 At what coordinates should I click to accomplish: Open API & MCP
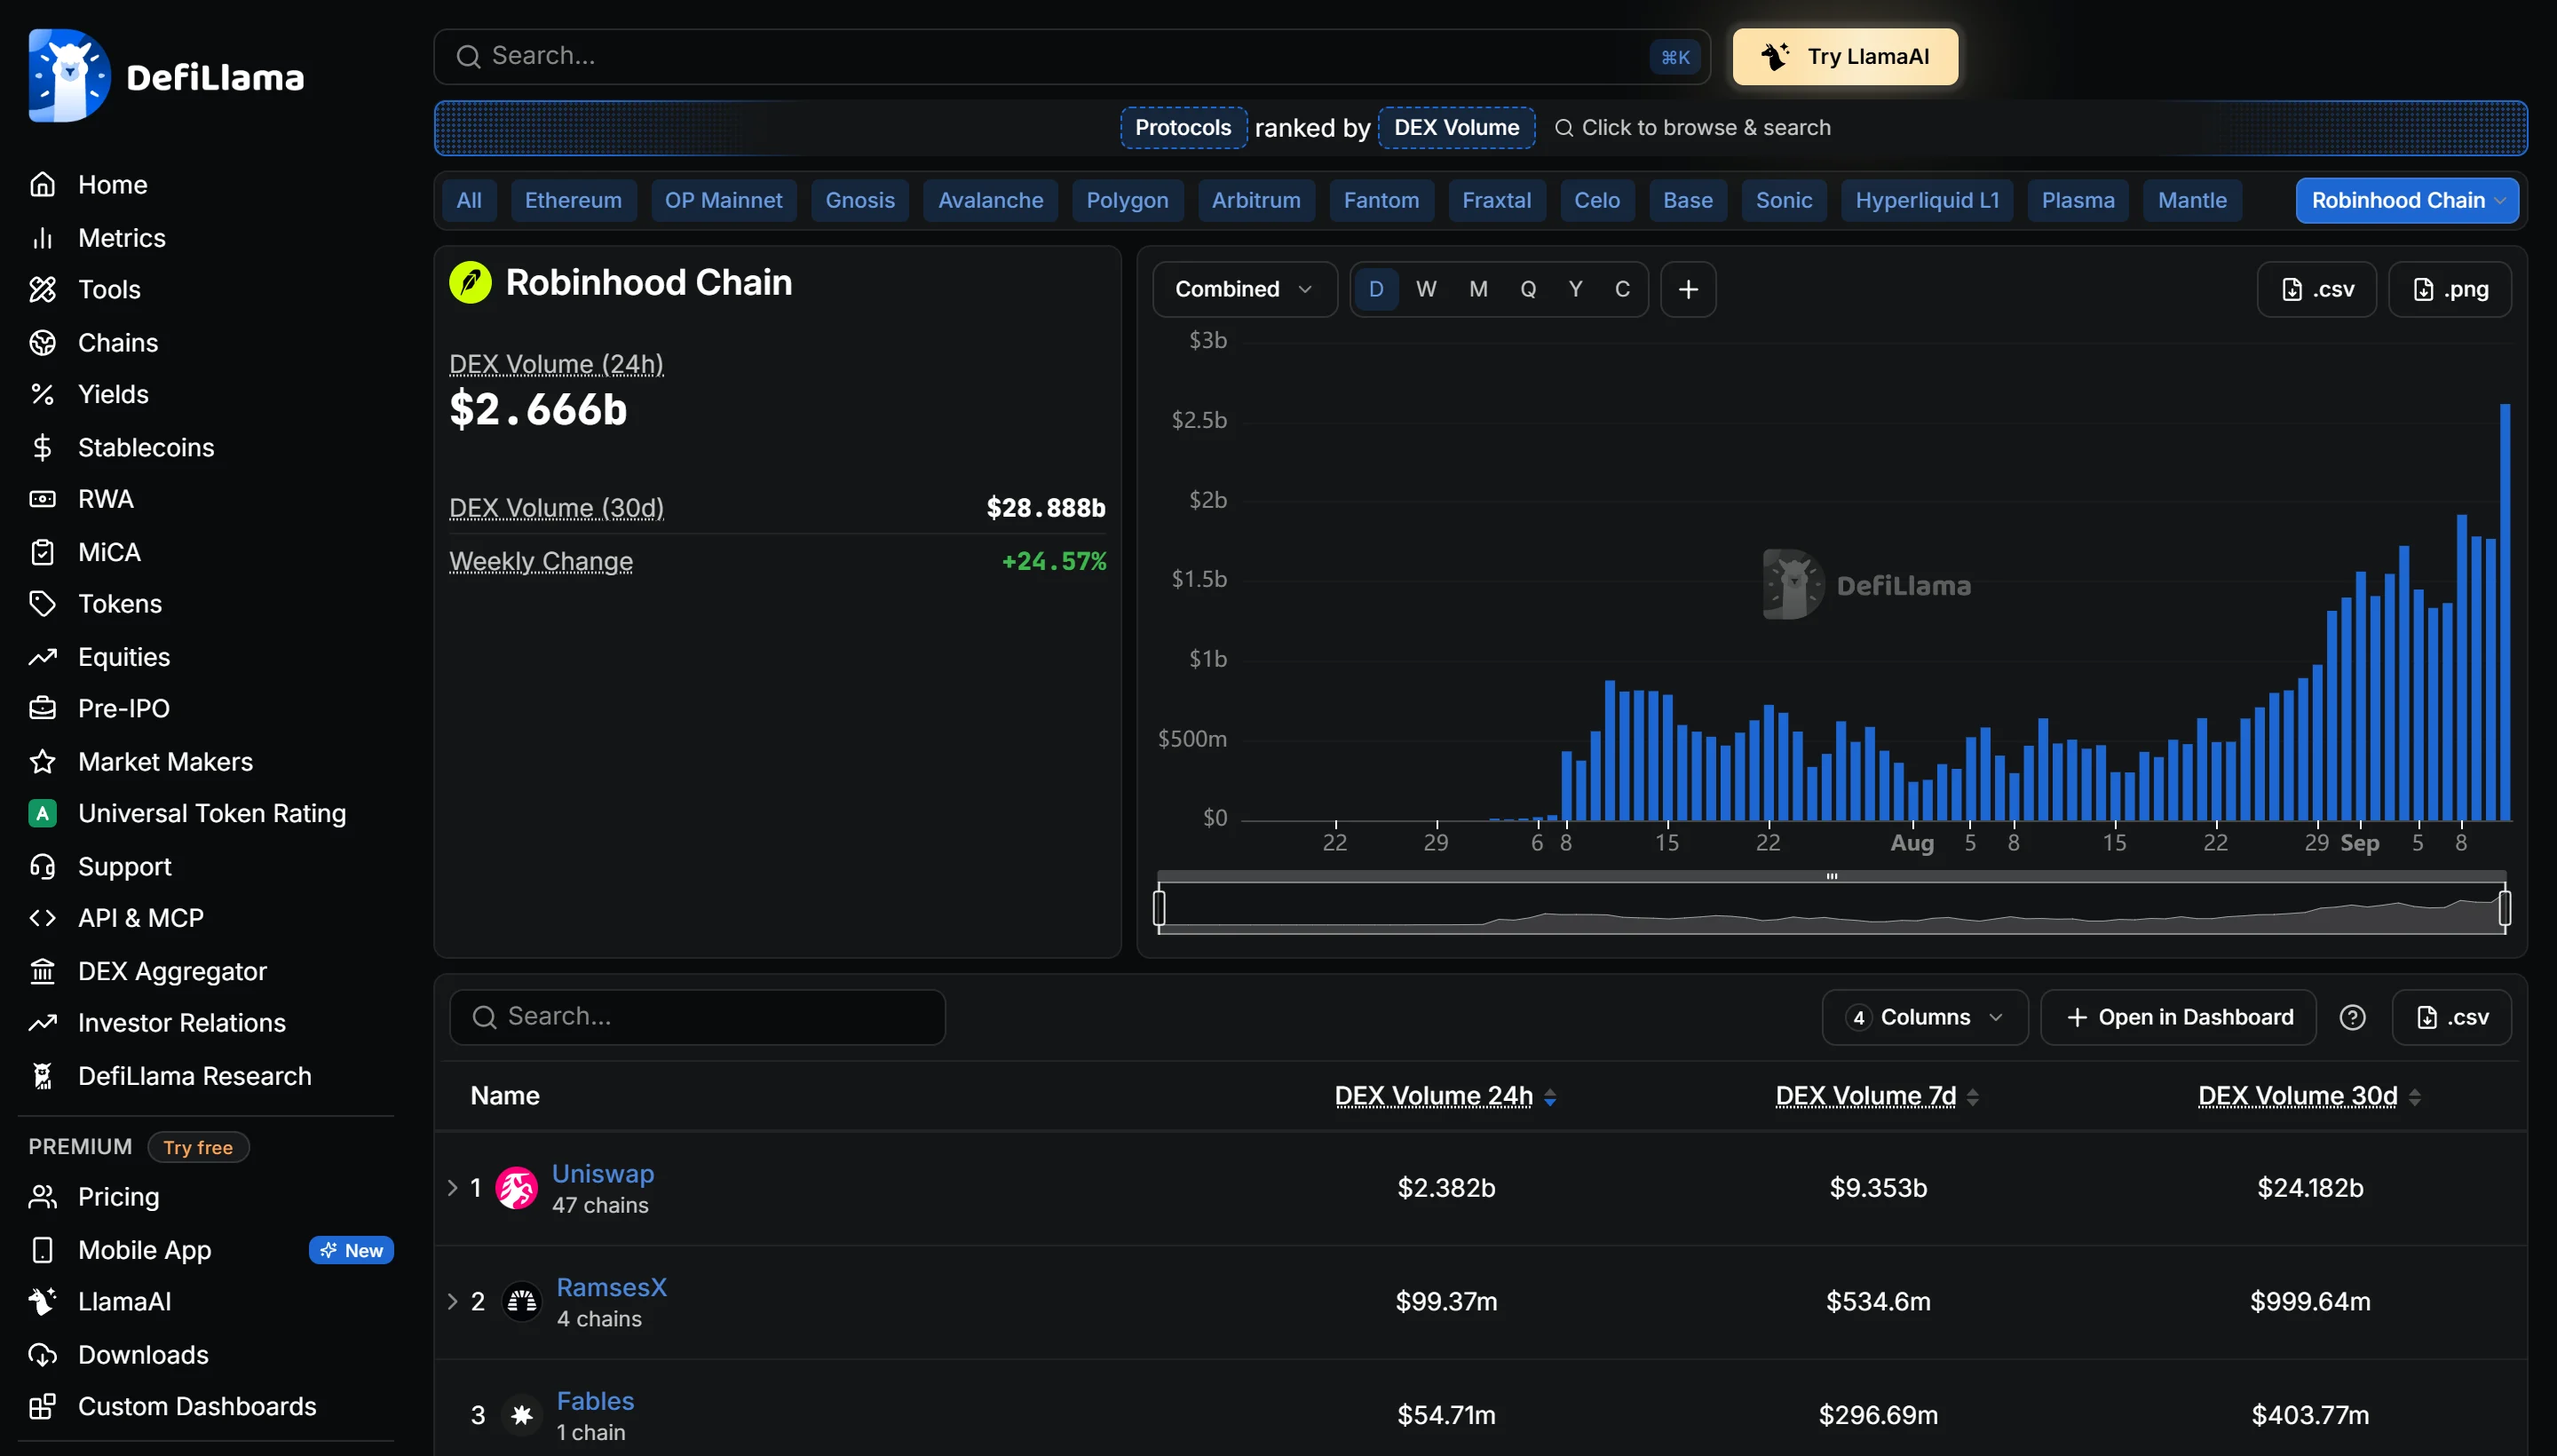140,918
